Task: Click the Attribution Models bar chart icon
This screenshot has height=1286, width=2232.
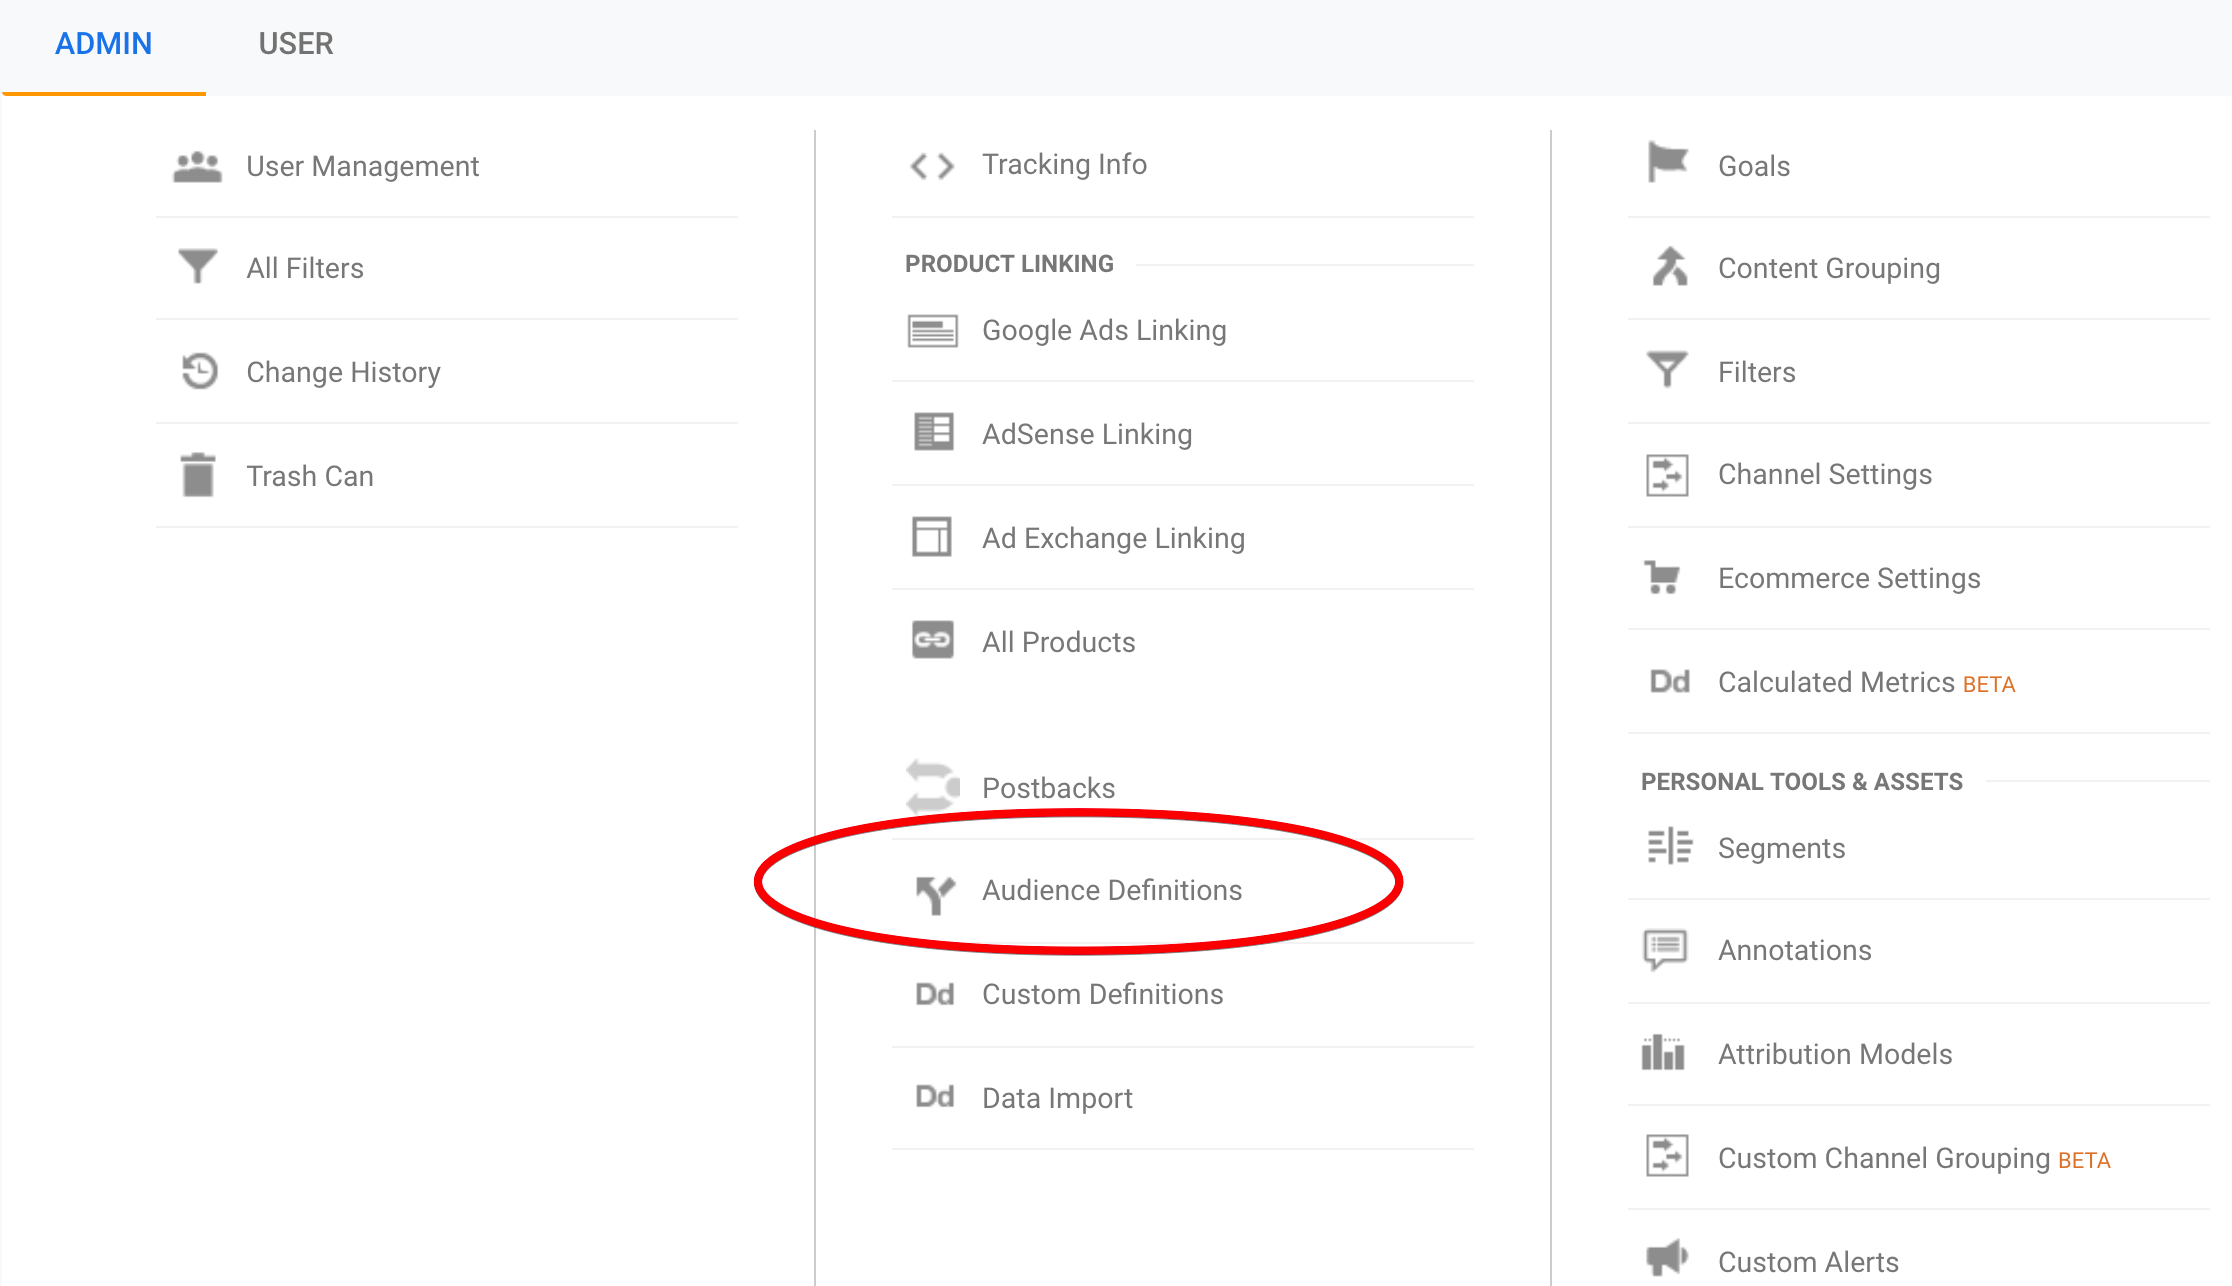Action: (1663, 1053)
